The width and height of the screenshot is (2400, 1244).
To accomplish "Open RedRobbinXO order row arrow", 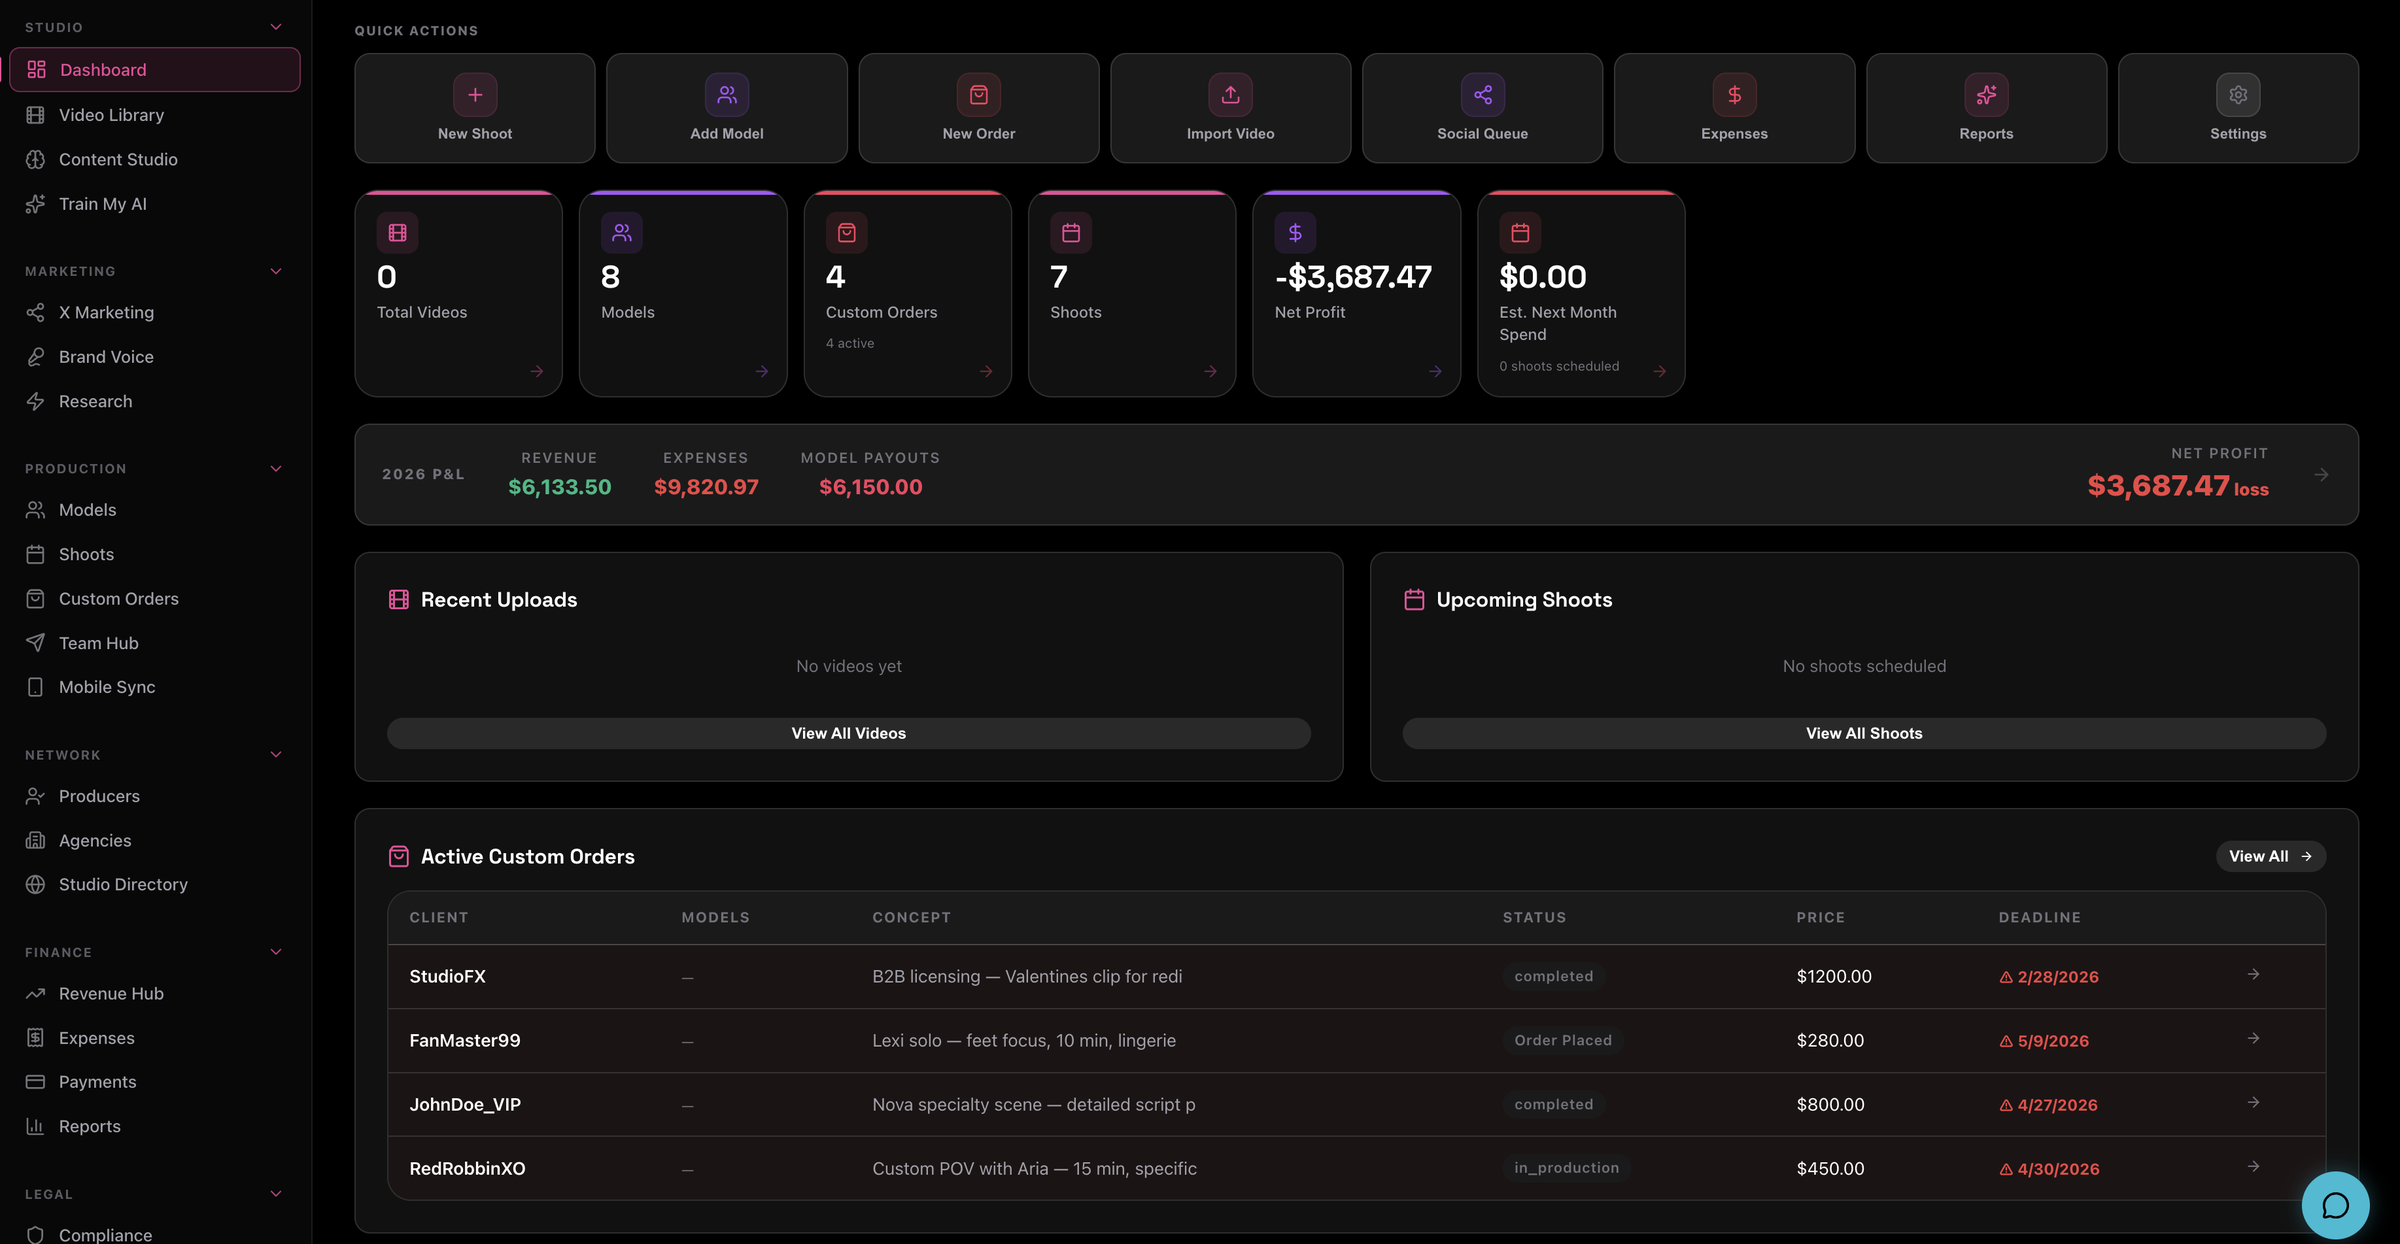I will 2253,1166.
